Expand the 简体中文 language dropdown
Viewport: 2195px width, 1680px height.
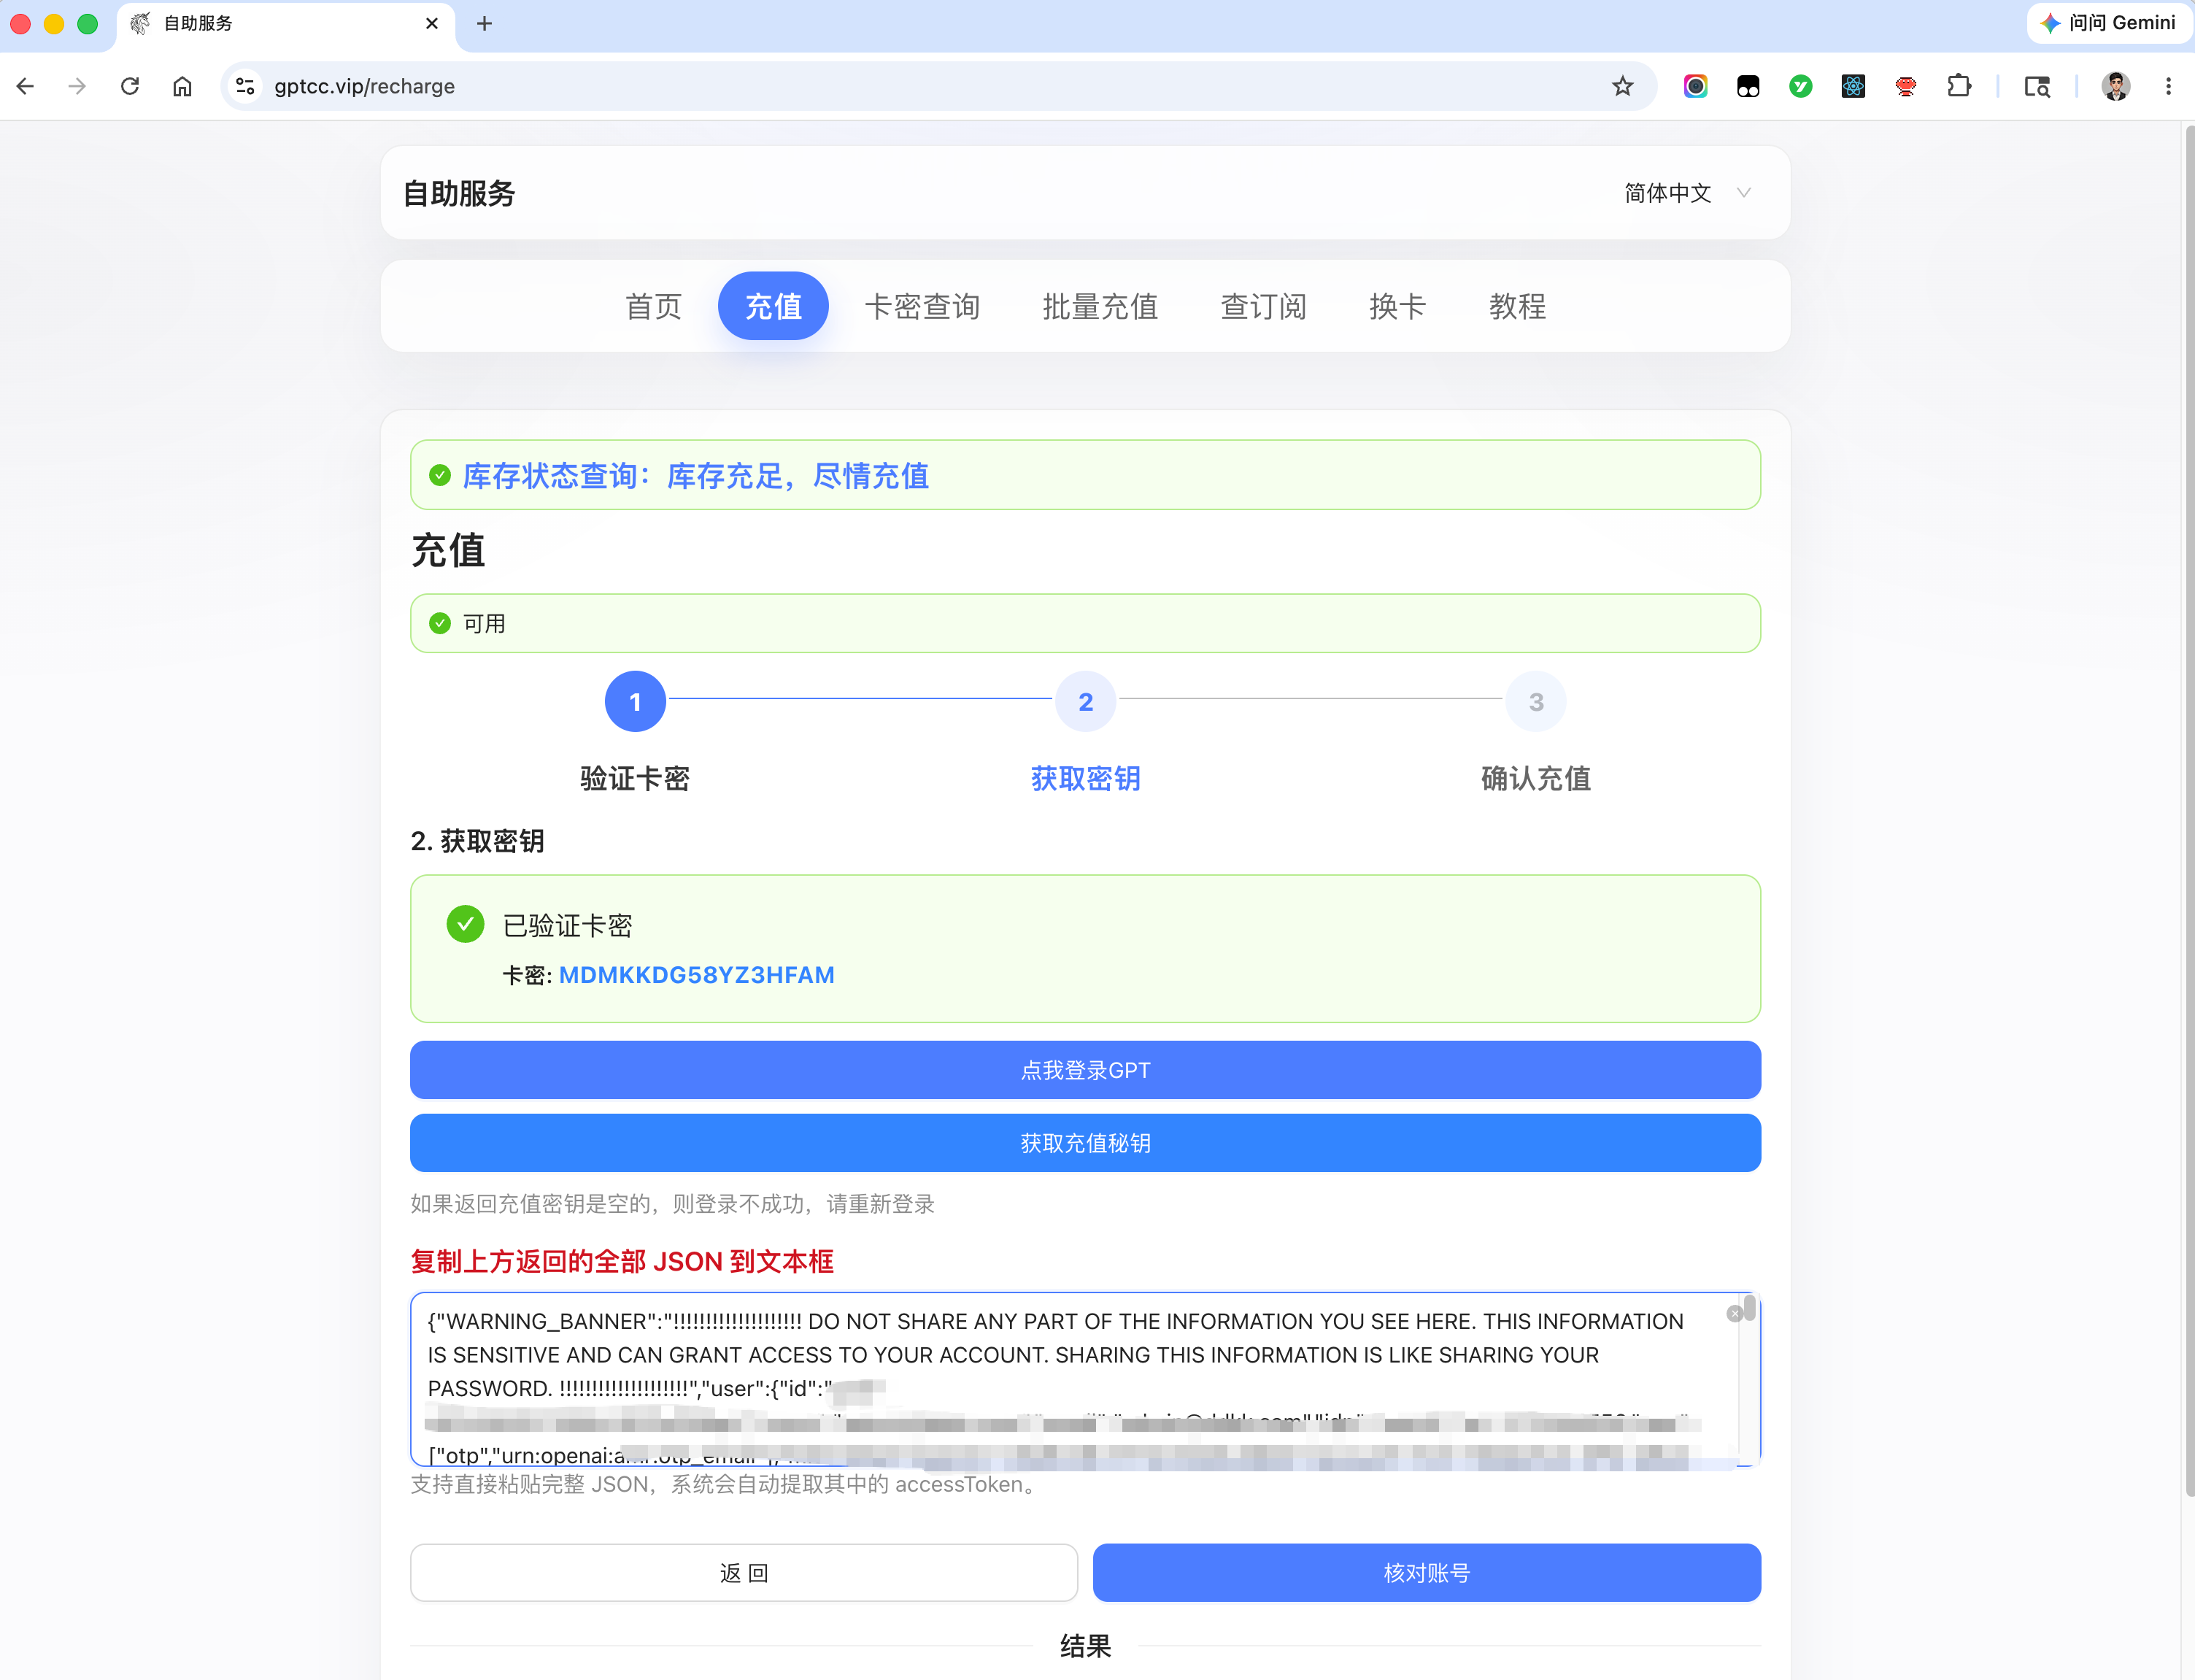coord(1687,193)
